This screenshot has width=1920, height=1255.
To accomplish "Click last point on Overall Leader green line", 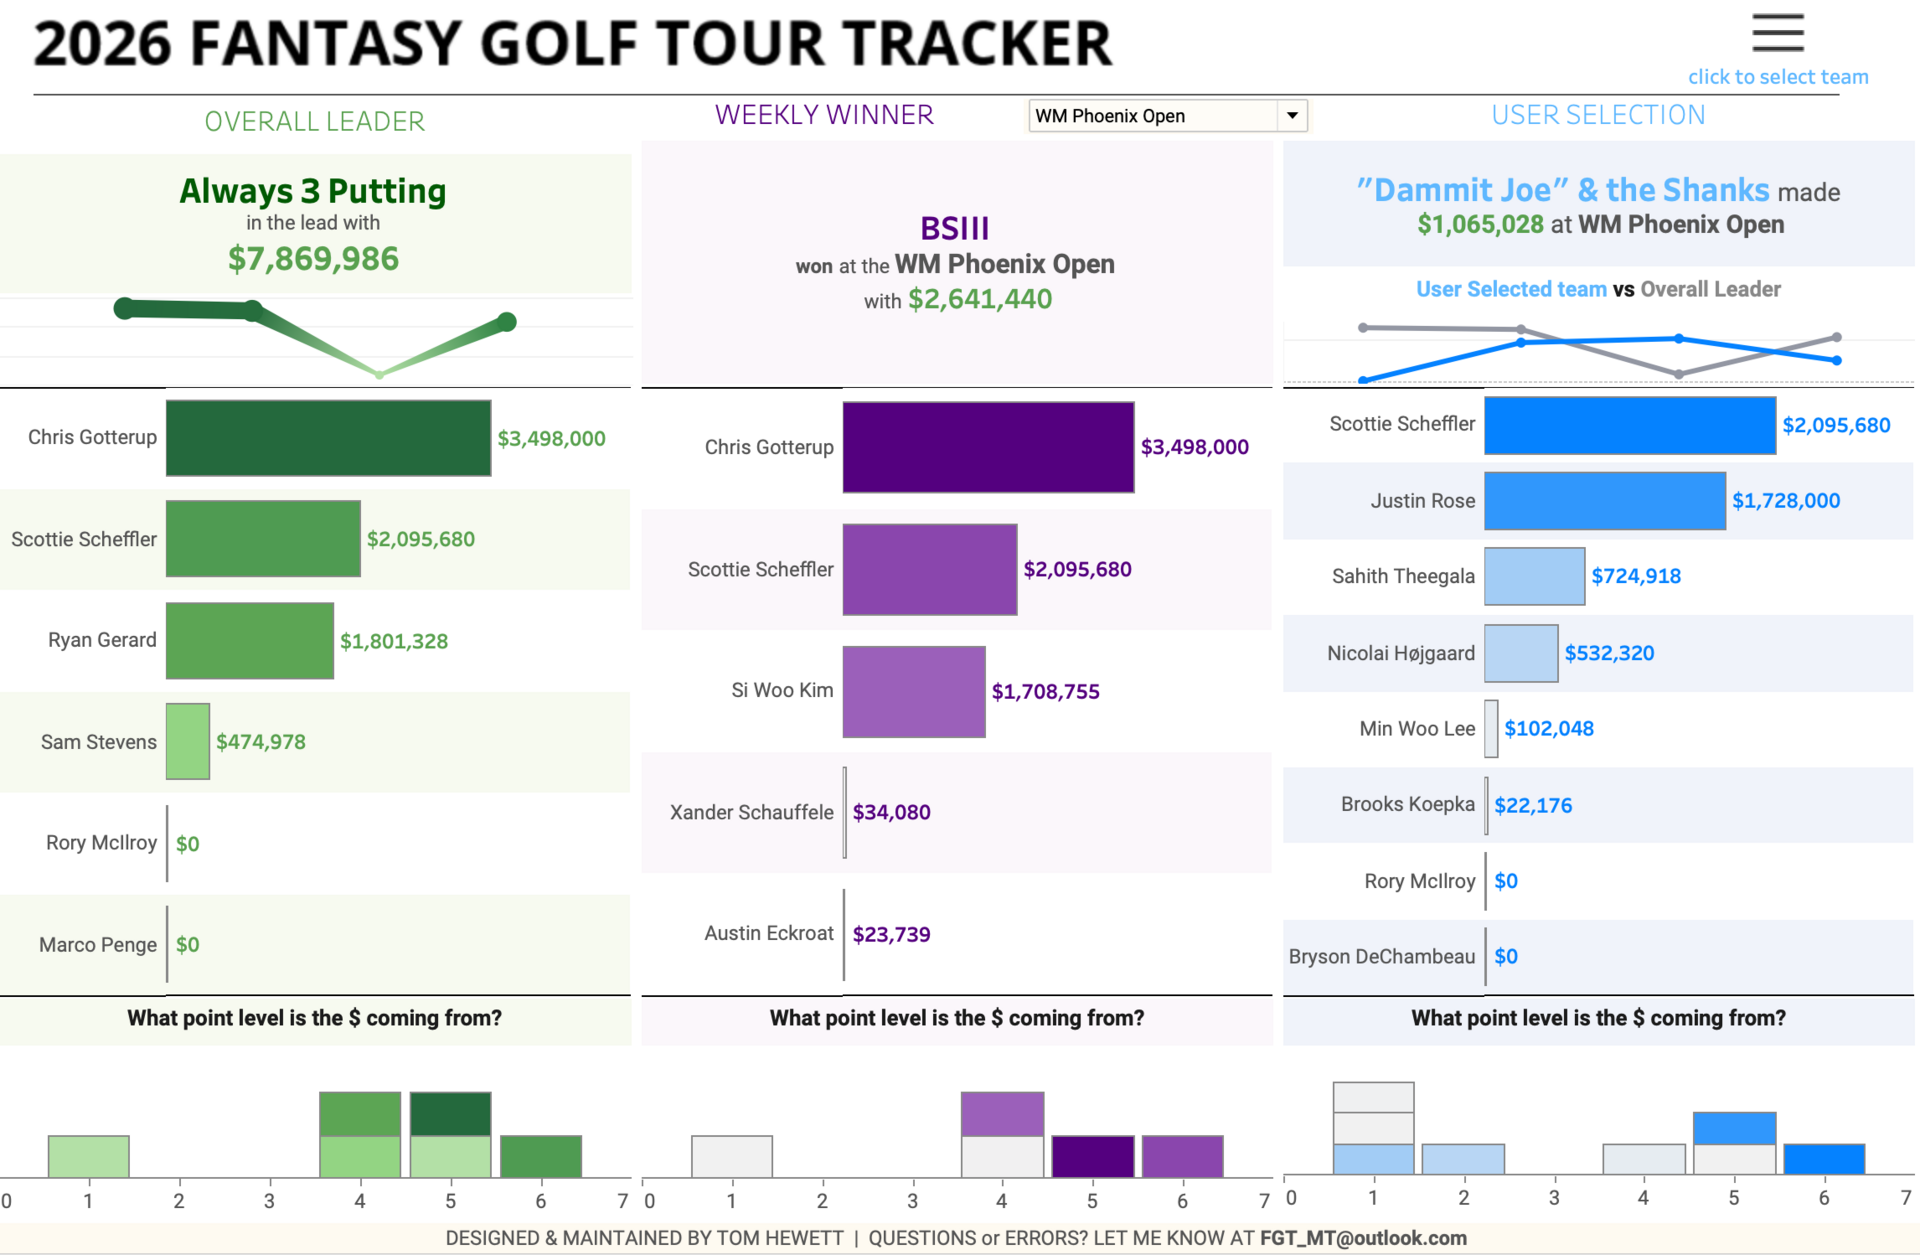I will [x=507, y=322].
